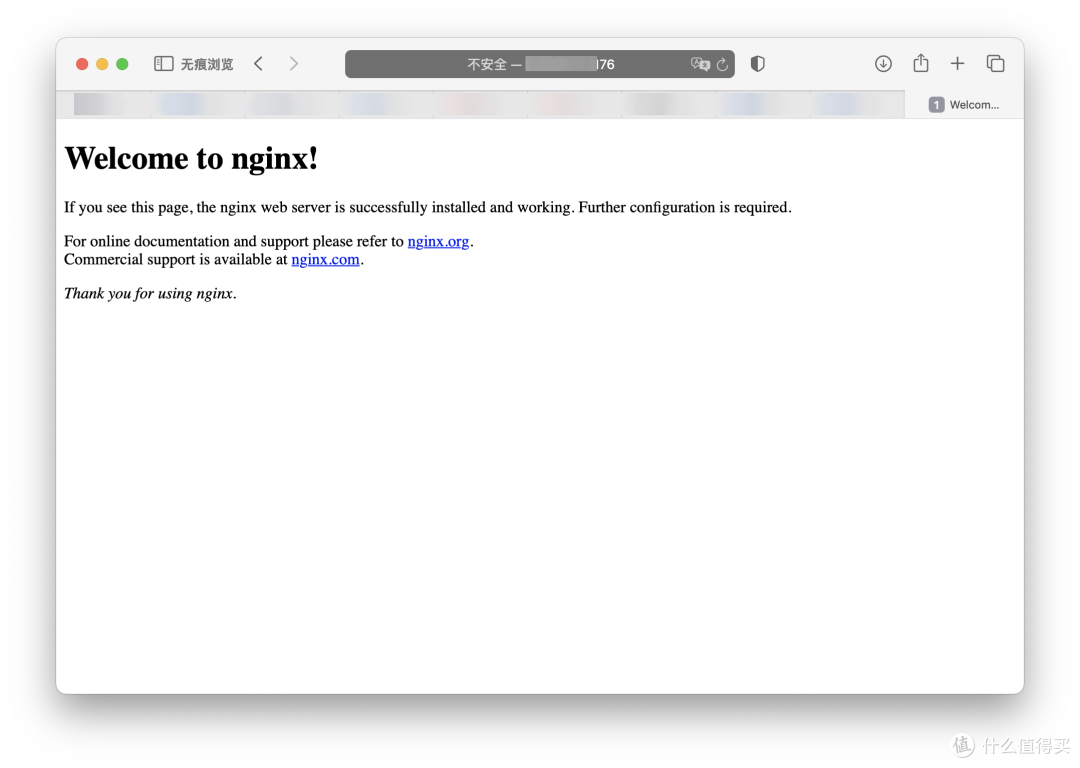Click the "Further configuration is required." sentence
1080x768 pixels.
(x=685, y=207)
